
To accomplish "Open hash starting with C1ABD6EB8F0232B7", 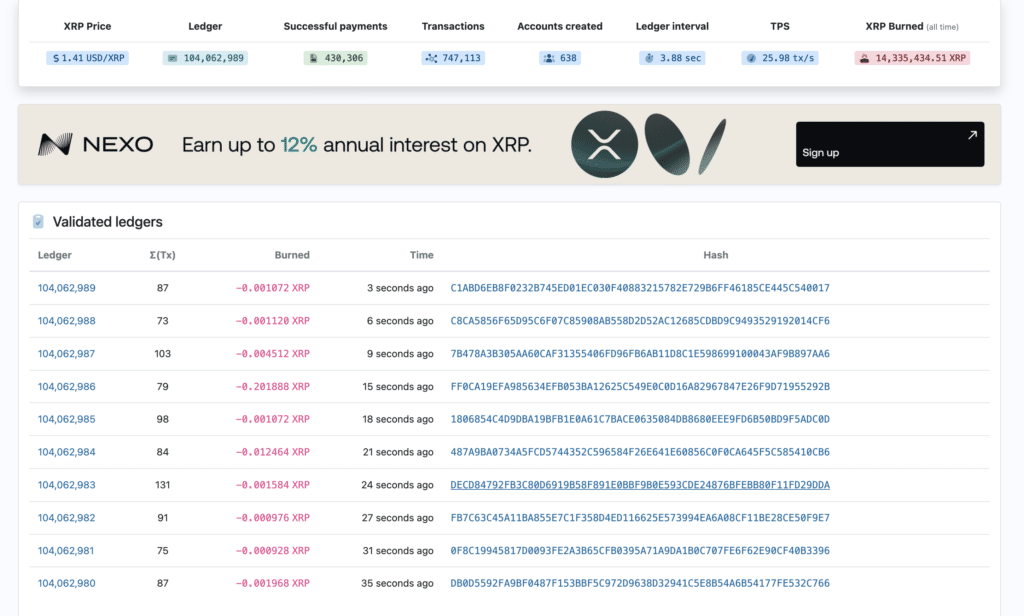I will (x=640, y=288).
